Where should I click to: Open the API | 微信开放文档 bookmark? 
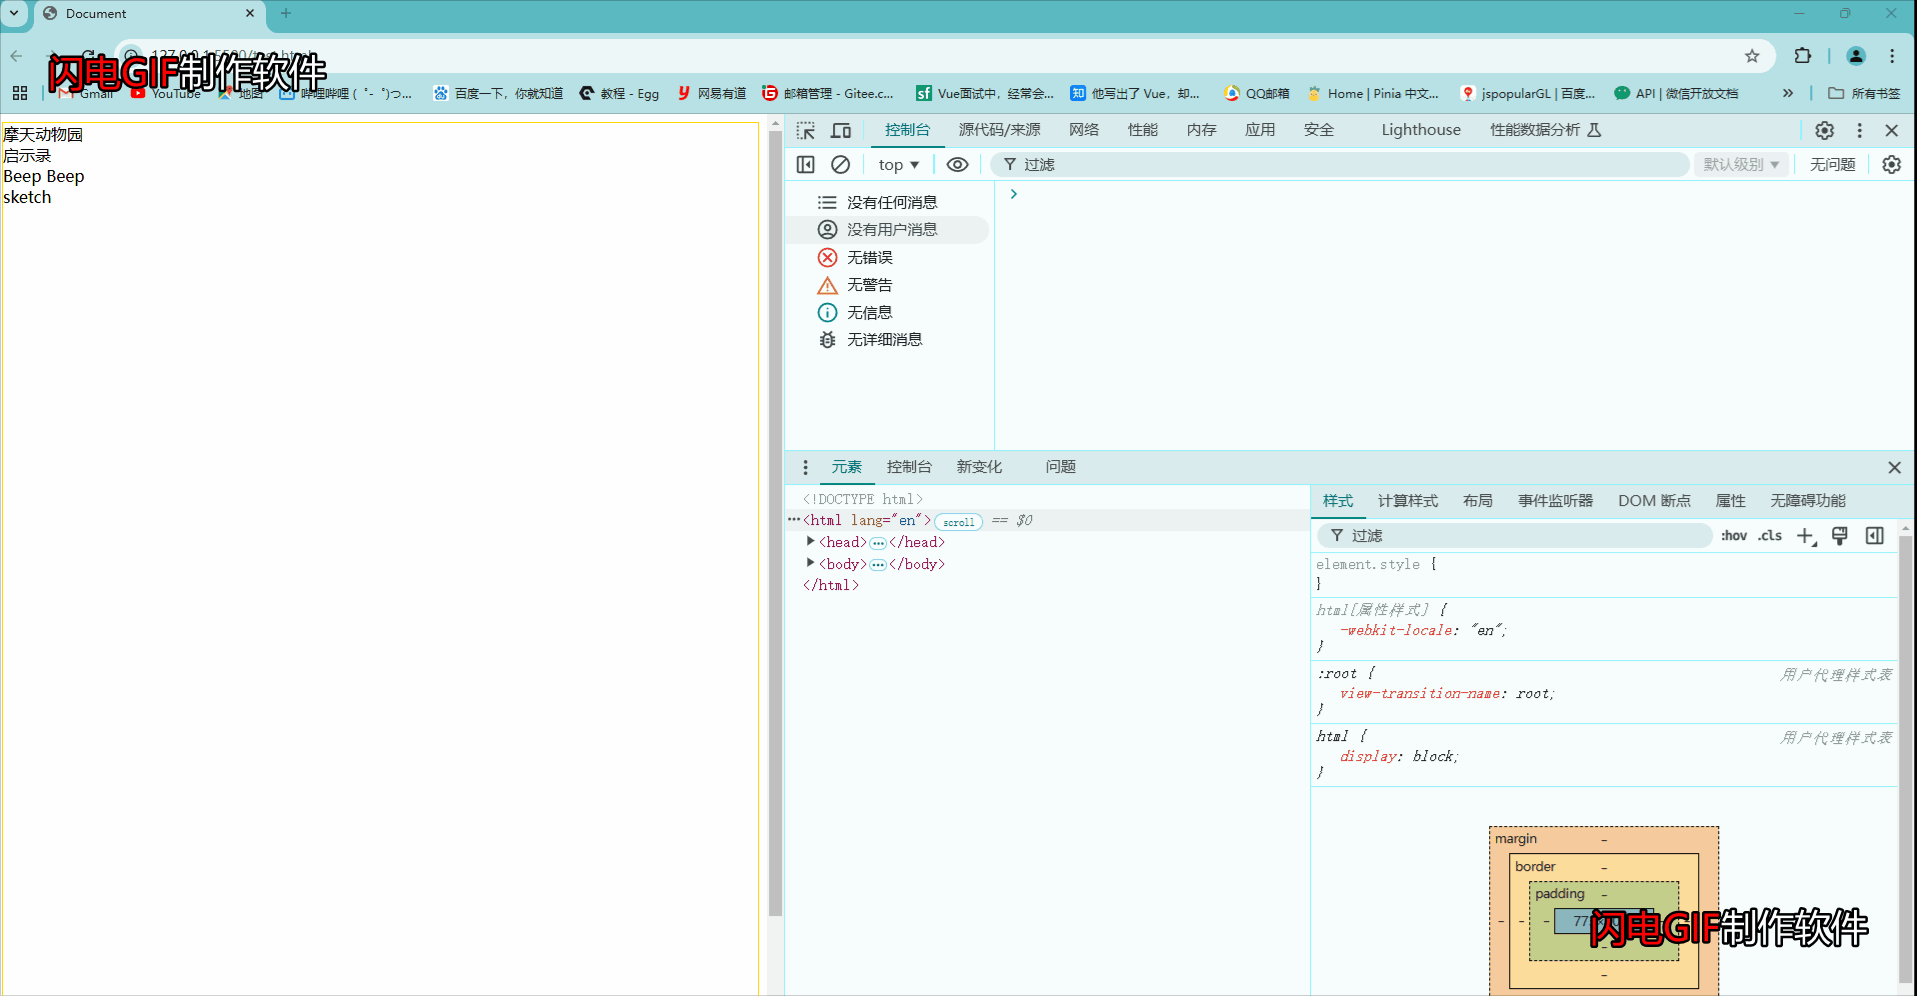[1677, 93]
